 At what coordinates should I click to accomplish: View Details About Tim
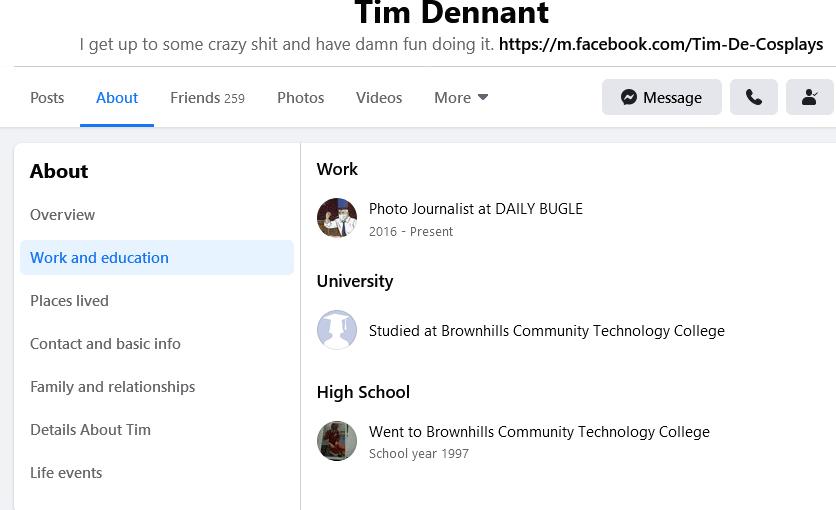[x=91, y=430]
